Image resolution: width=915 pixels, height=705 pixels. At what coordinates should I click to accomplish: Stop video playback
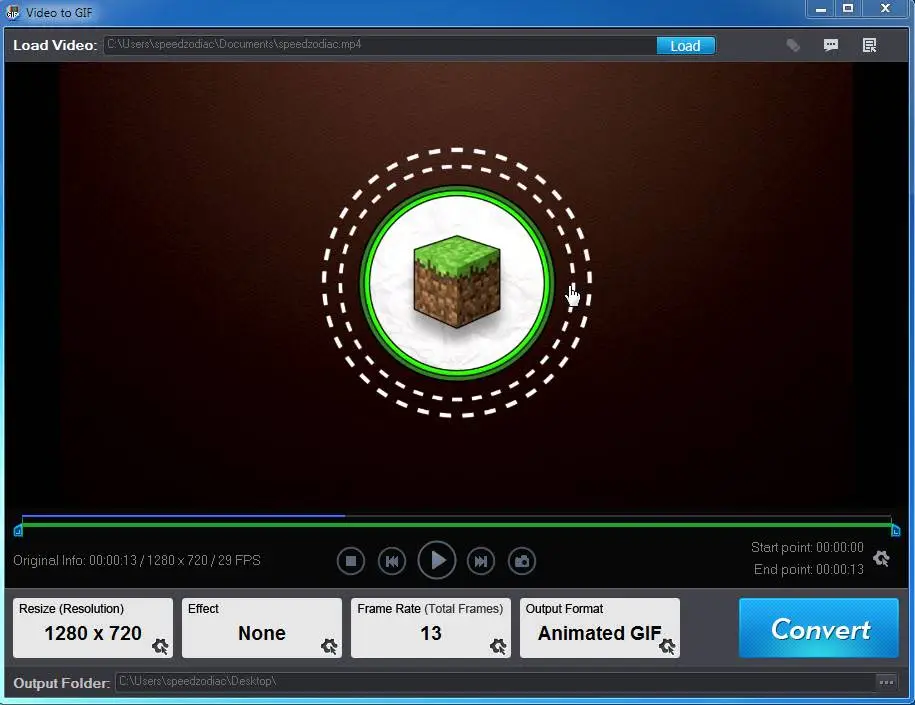[x=351, y=561]
